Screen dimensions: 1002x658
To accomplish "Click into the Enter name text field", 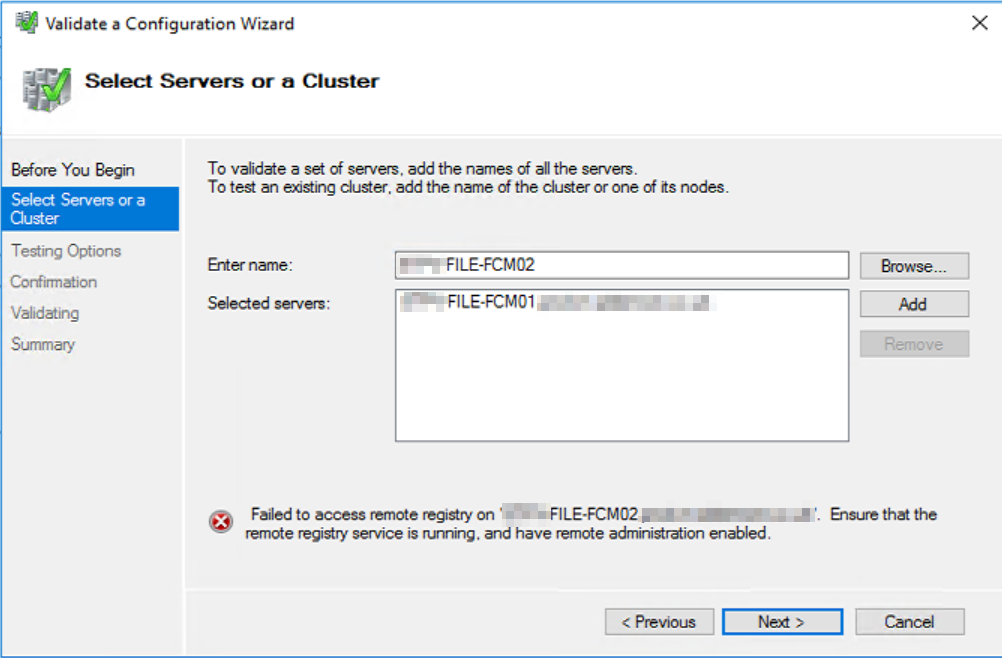I will [622, 265].
